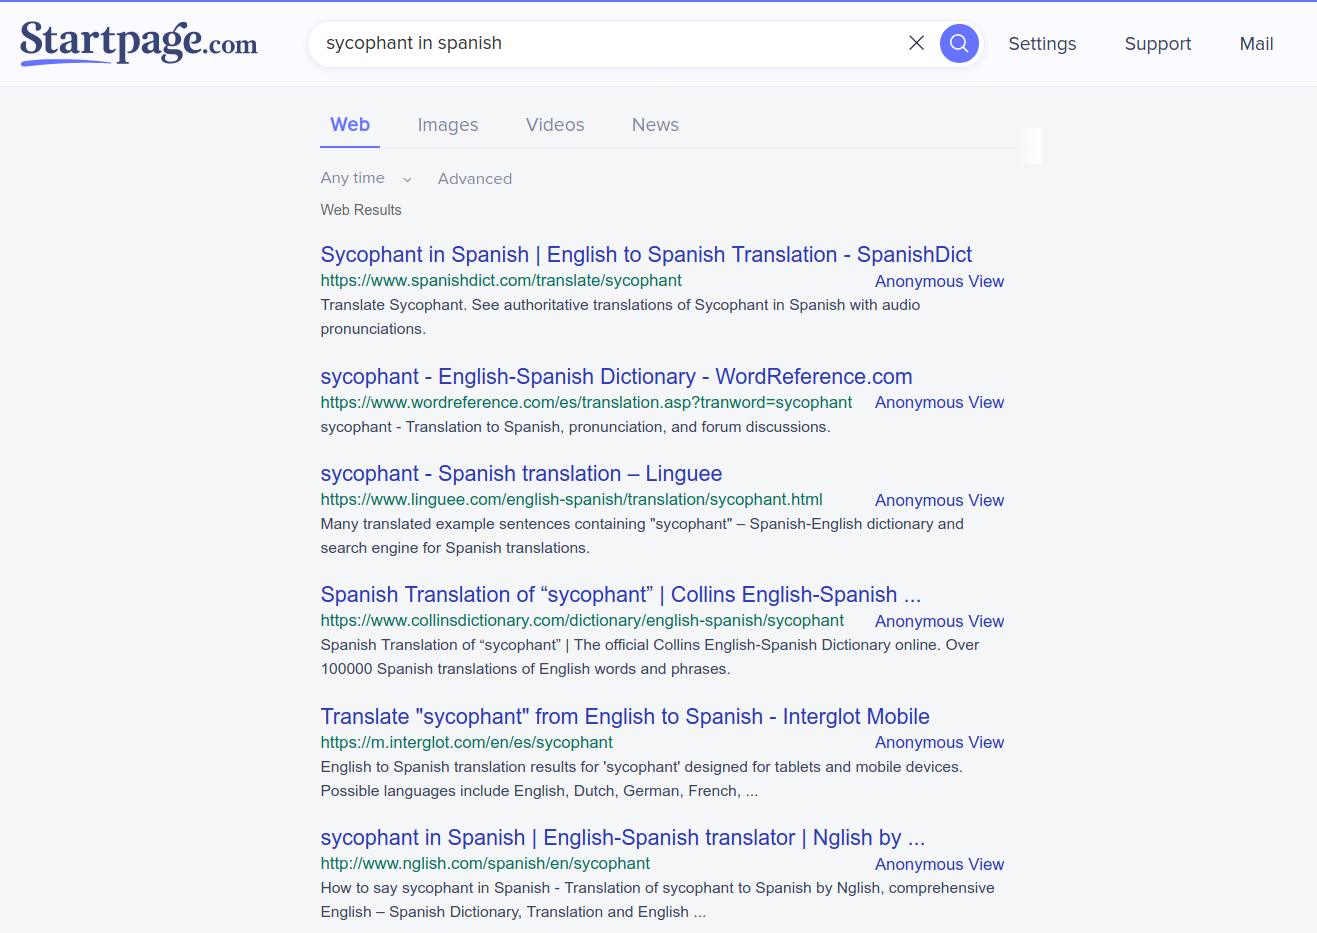Open the SpanishDict 'Sycophant in Spanish' result title
This screenshot has width=1317, height=933.
646,255
